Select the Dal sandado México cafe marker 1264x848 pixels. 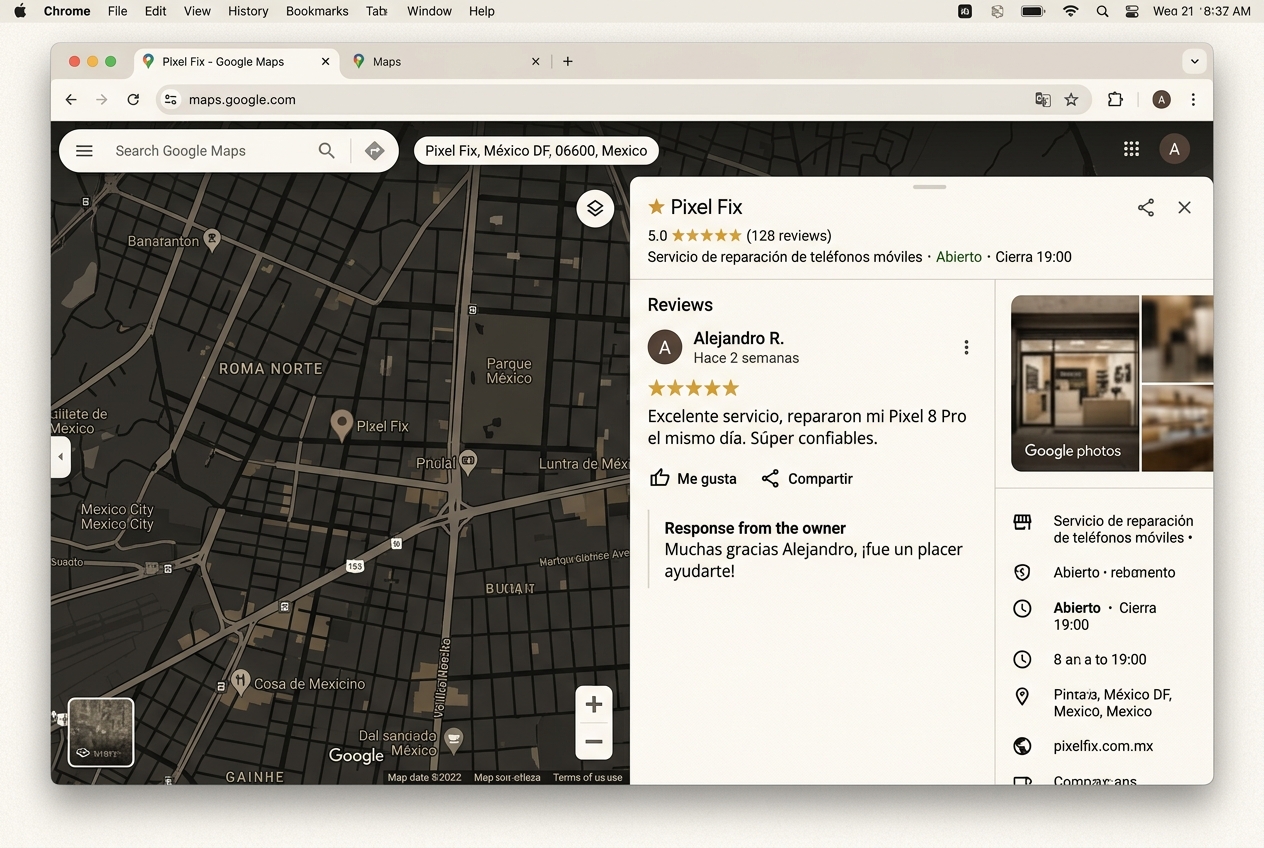point(453,739)
